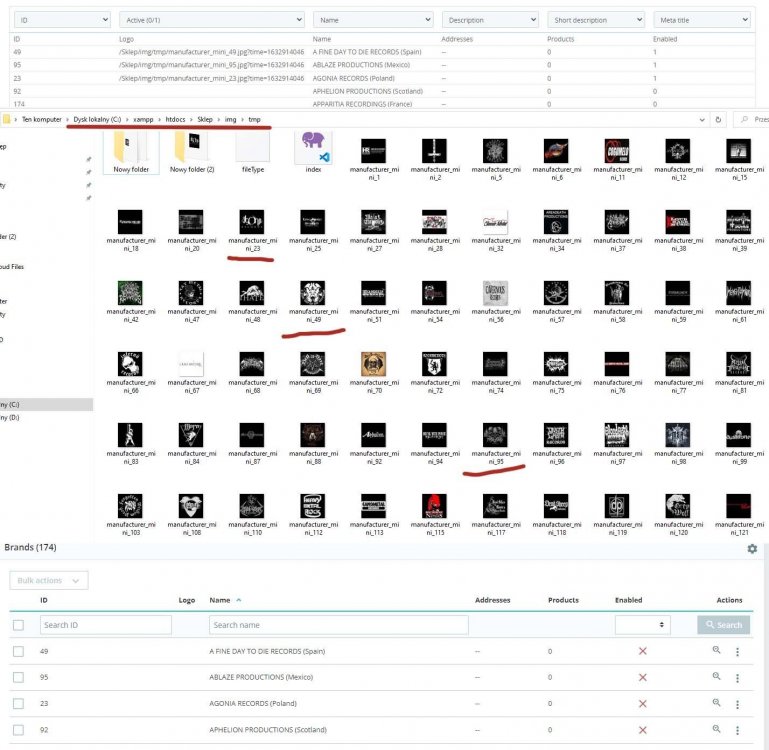This screenshot has width=769, height=750.
Task: Open the Short description dropdown
Action: pos(596,20)
